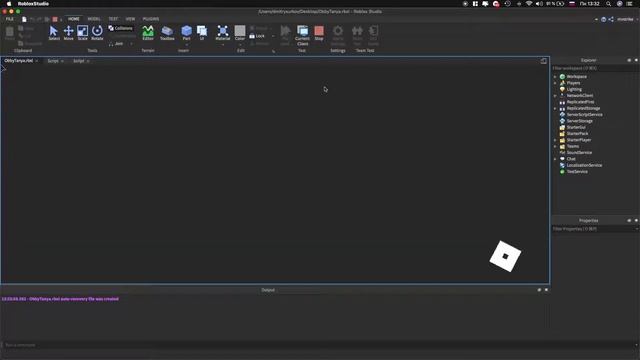Click the account username button
The height and width of the screenshot is (360, 640).
click(625, 19)
